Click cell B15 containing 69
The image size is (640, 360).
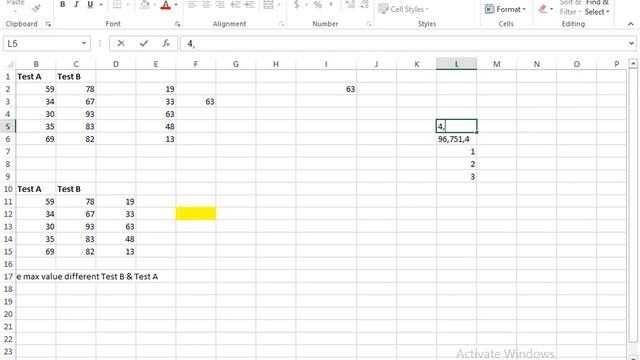[36, 252]
